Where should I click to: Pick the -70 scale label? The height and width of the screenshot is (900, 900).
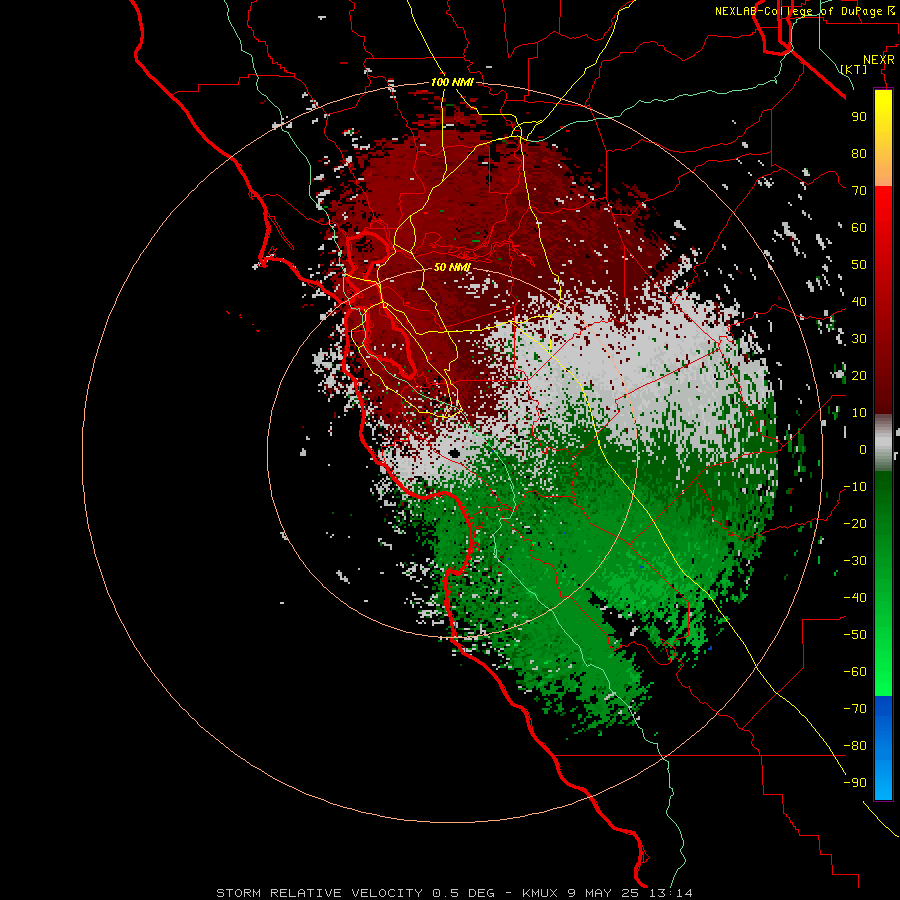coord(855,709)
